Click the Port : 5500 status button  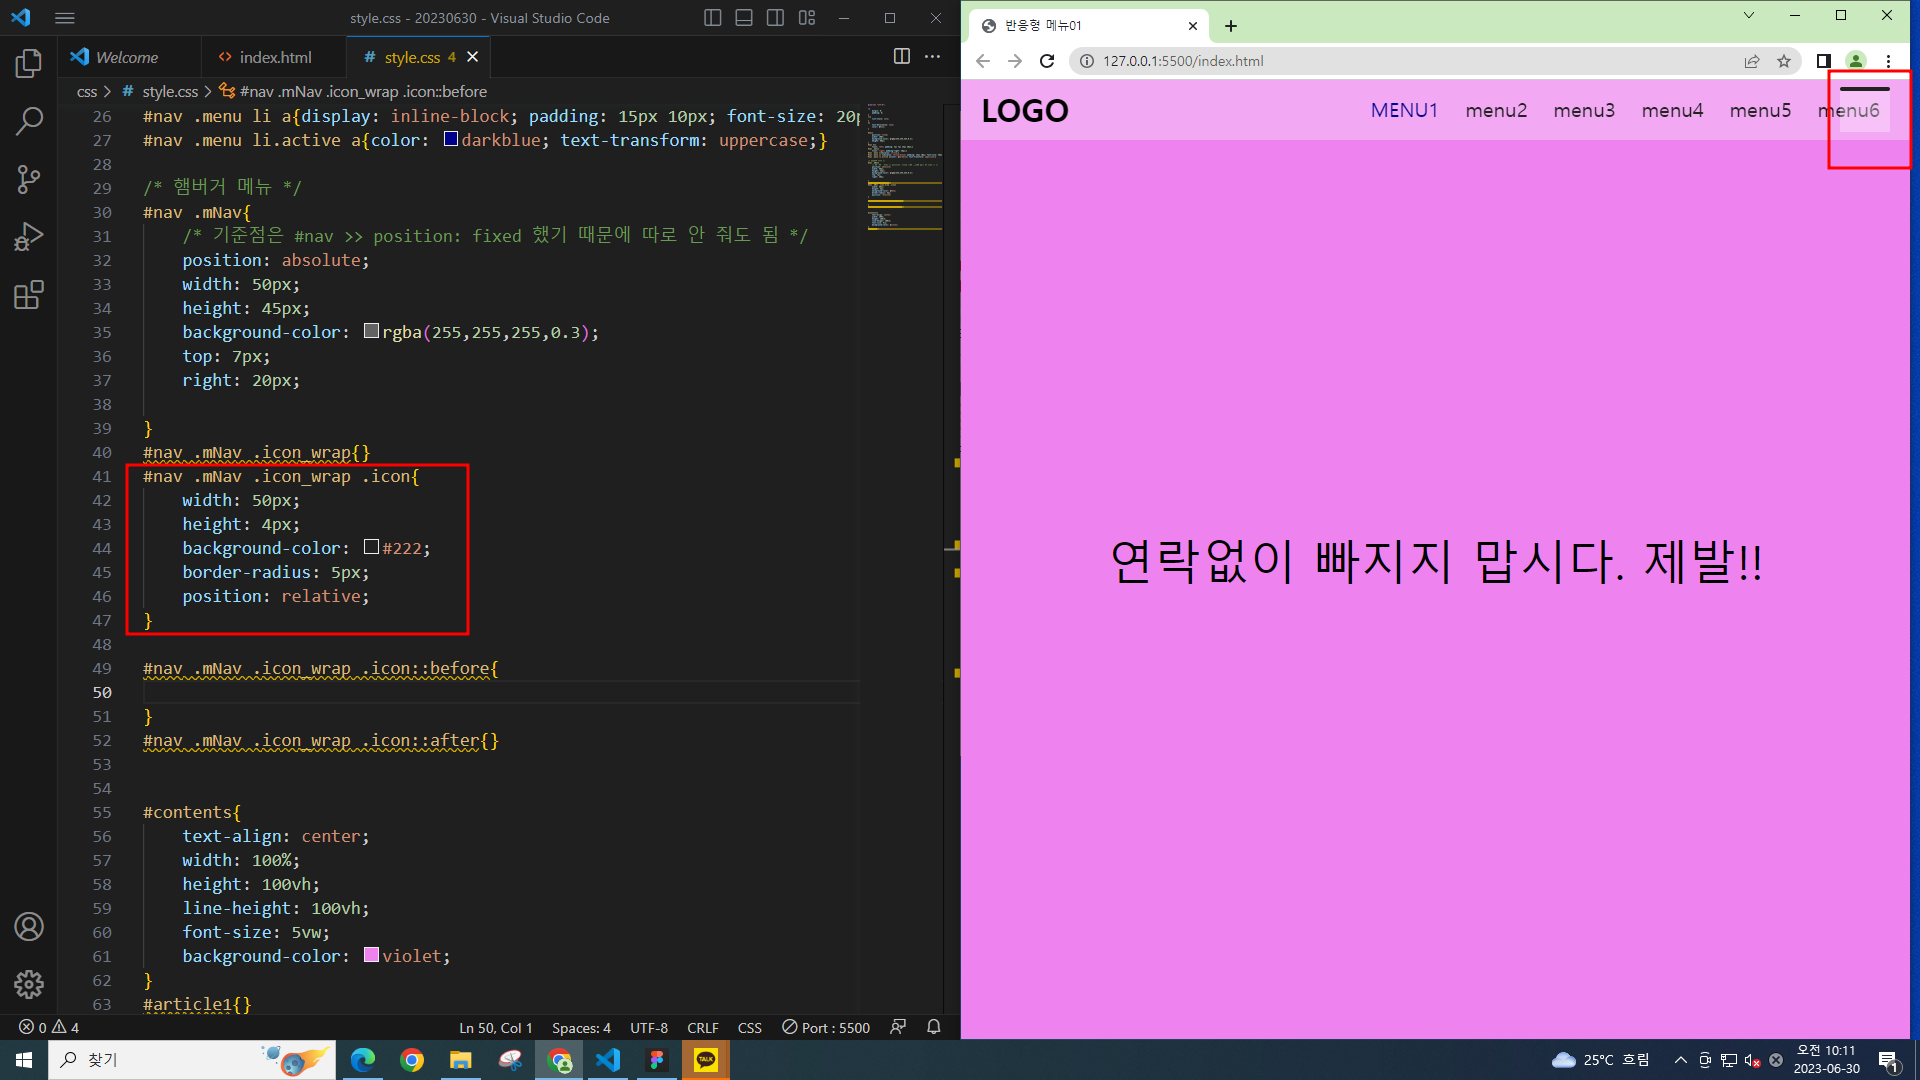pos(826,1028)
